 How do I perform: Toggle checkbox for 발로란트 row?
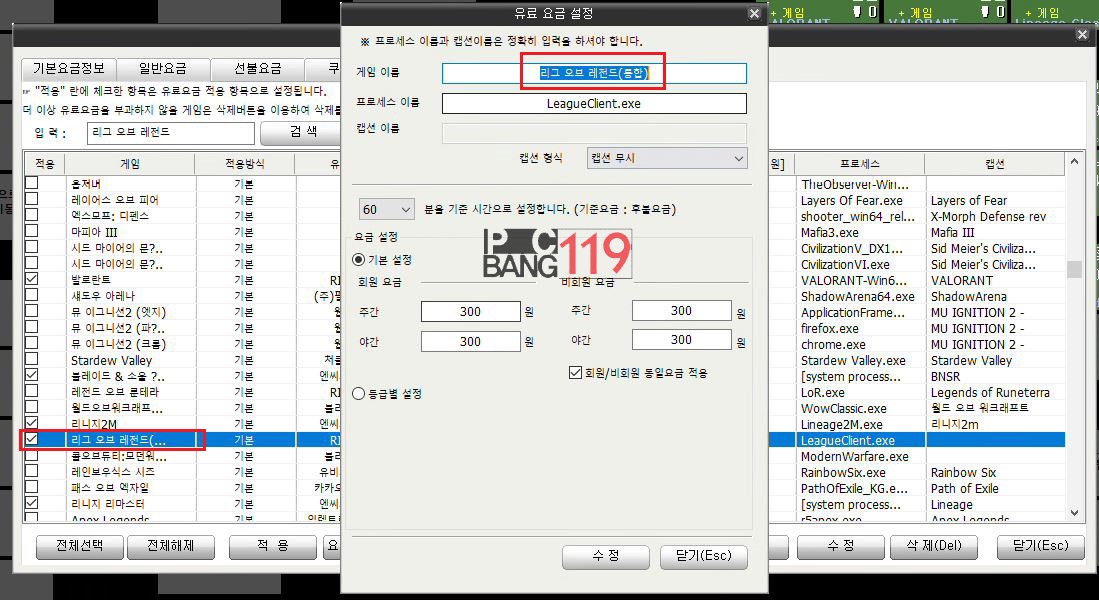pyautogui.click(x=32, y=280)
